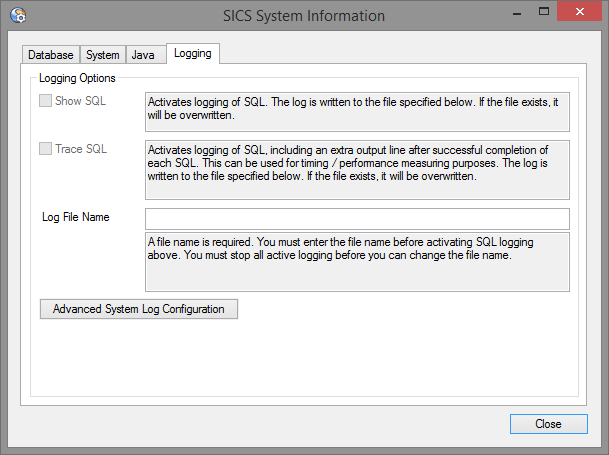Click the Log File Name input field
Viewport: 609px width, 455px height.
click(x=356, y=219)
